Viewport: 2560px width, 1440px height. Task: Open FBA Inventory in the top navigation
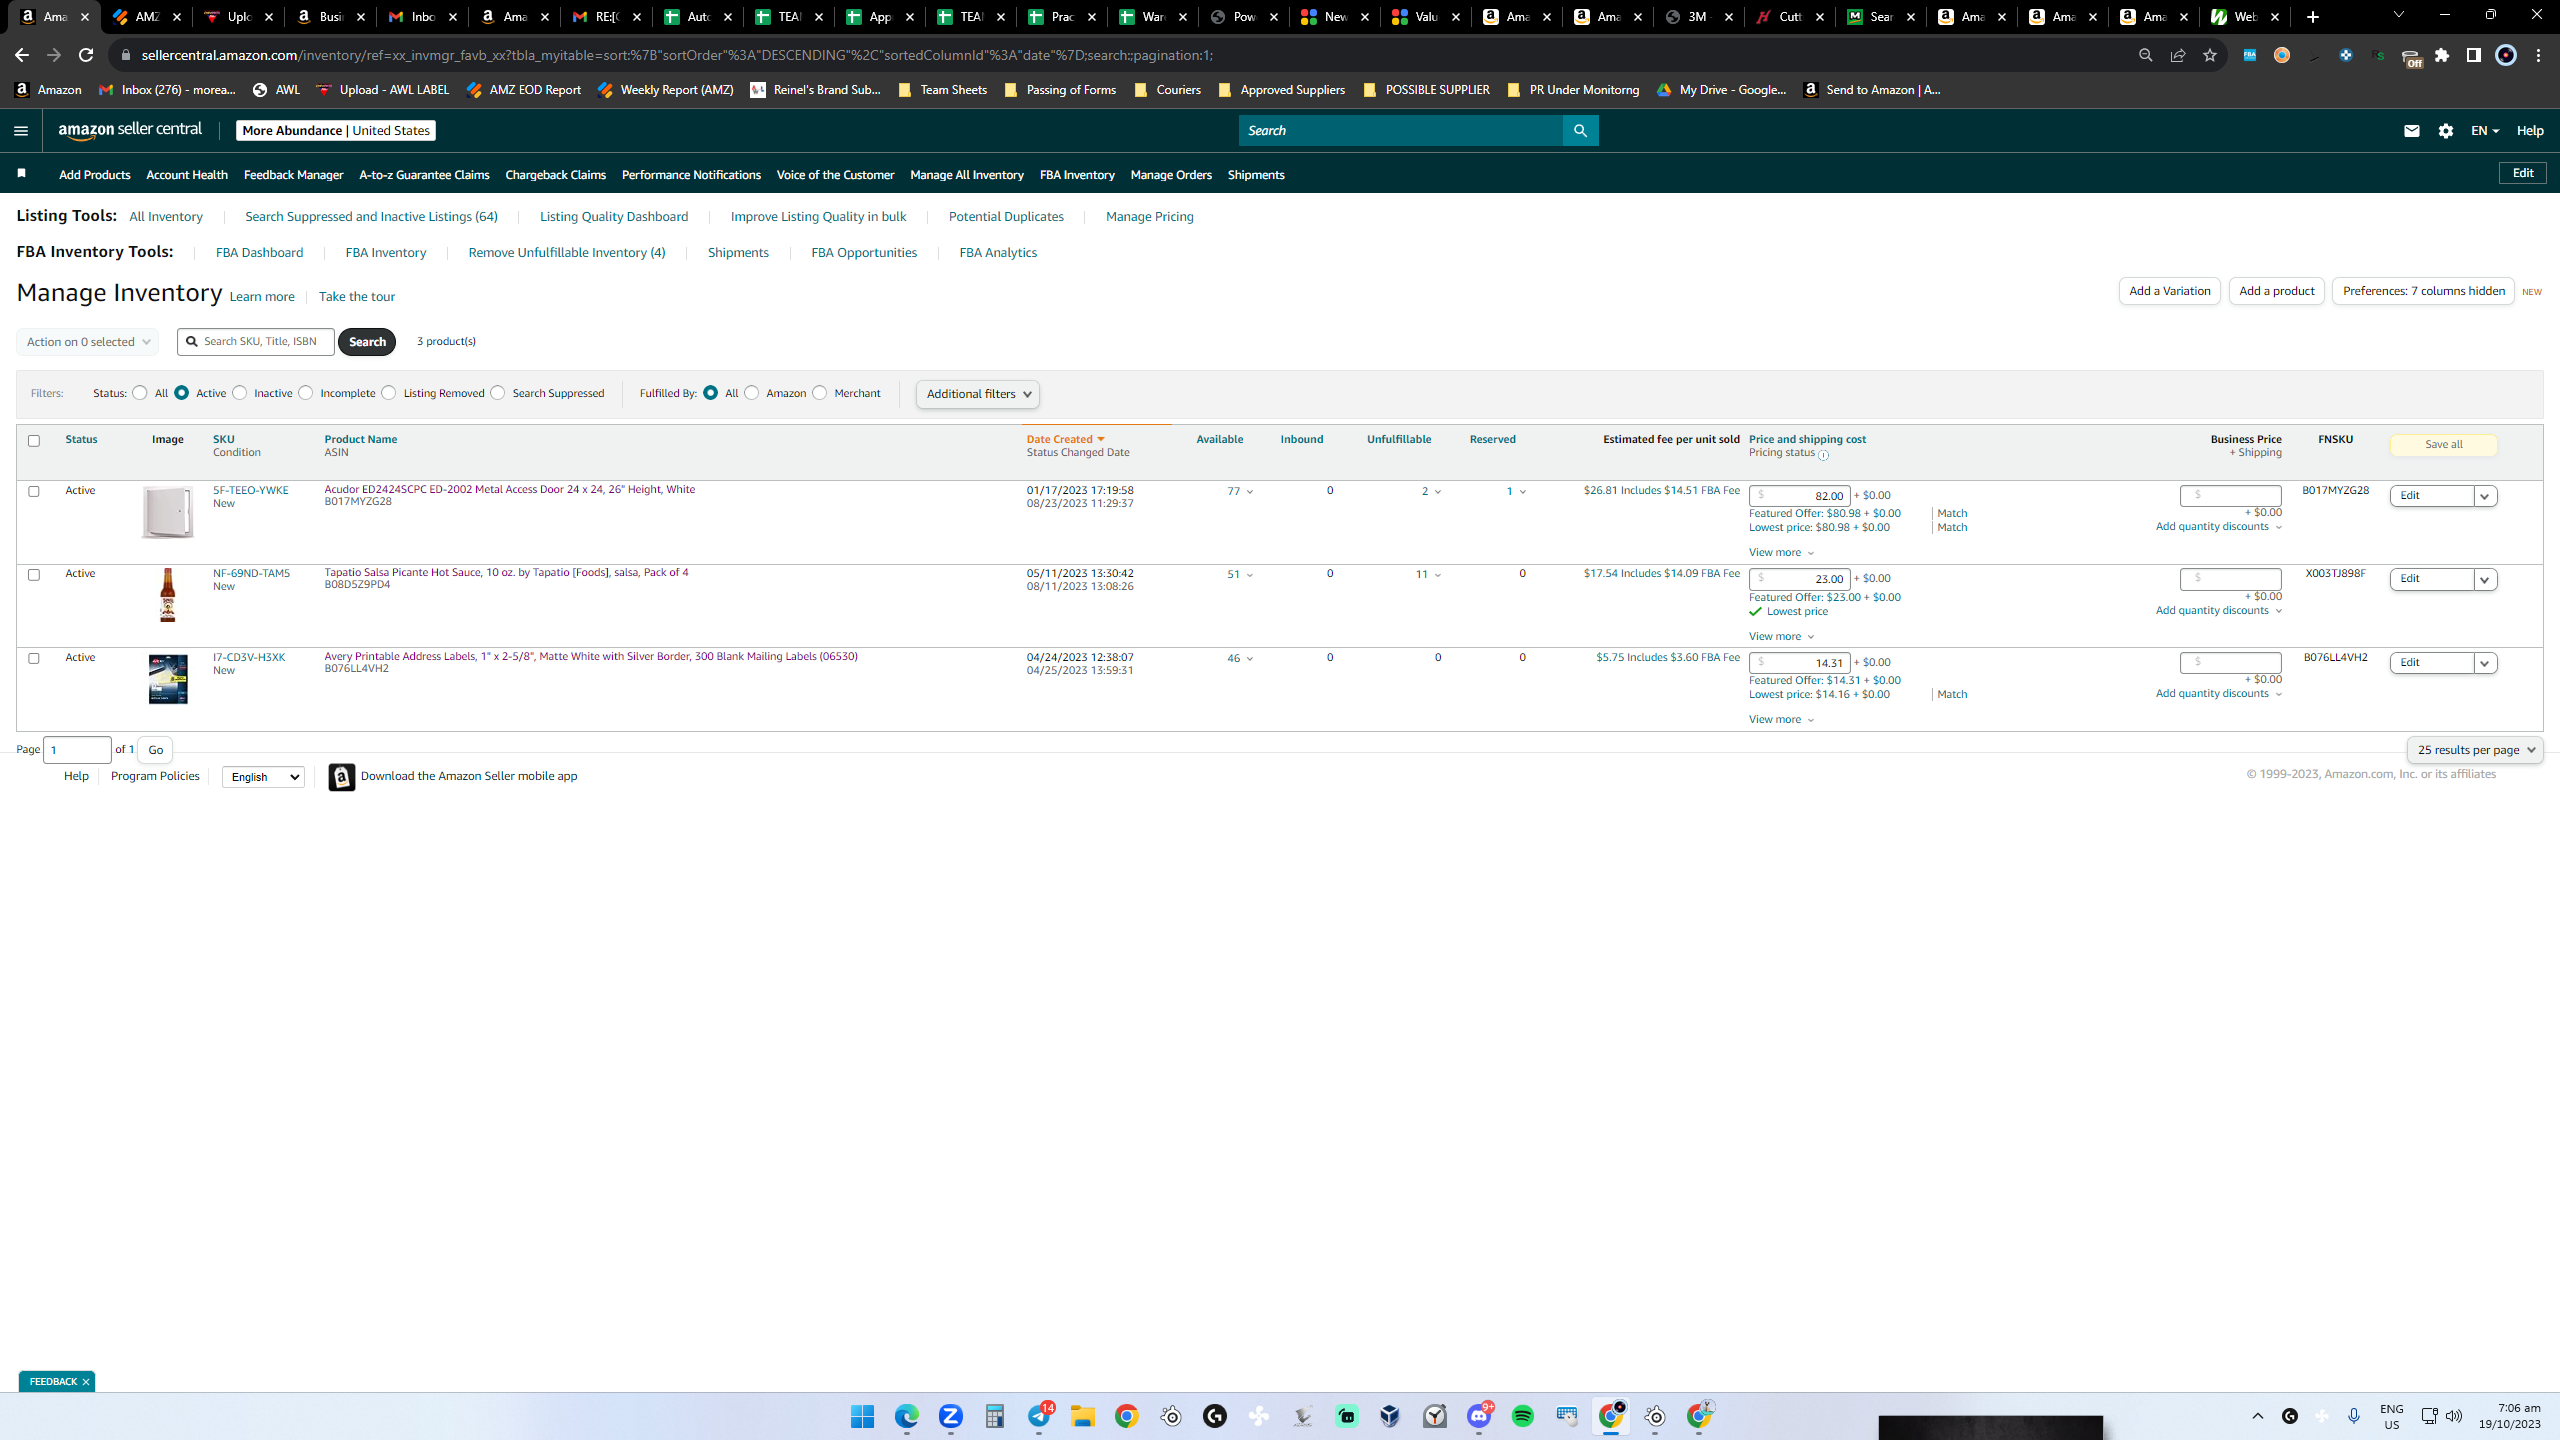click(1077, 175)
